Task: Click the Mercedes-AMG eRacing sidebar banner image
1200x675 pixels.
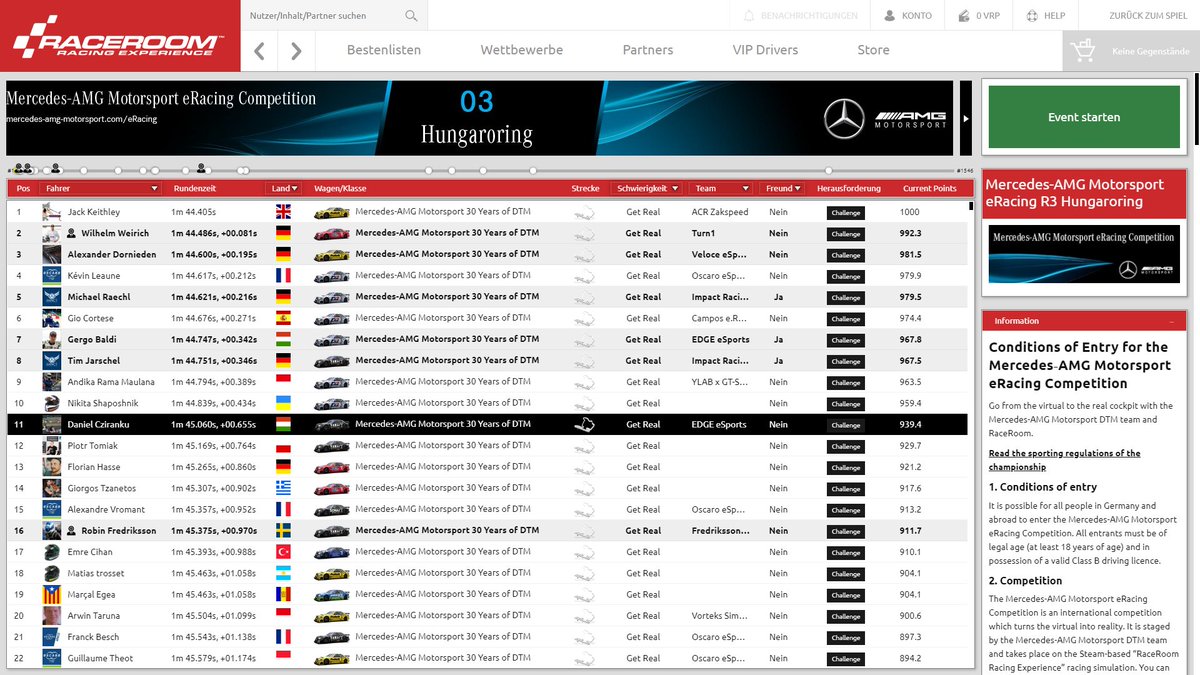Action: pyautogui.click(x=1082, y=254)
